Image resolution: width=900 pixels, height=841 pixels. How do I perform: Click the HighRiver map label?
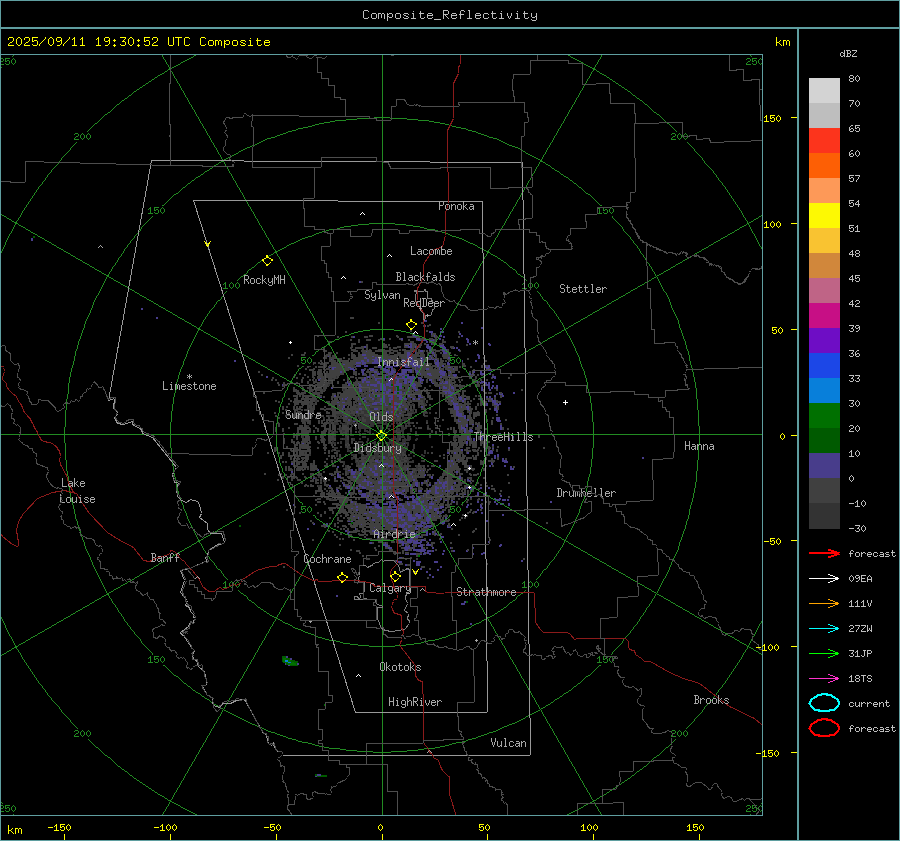415,702
